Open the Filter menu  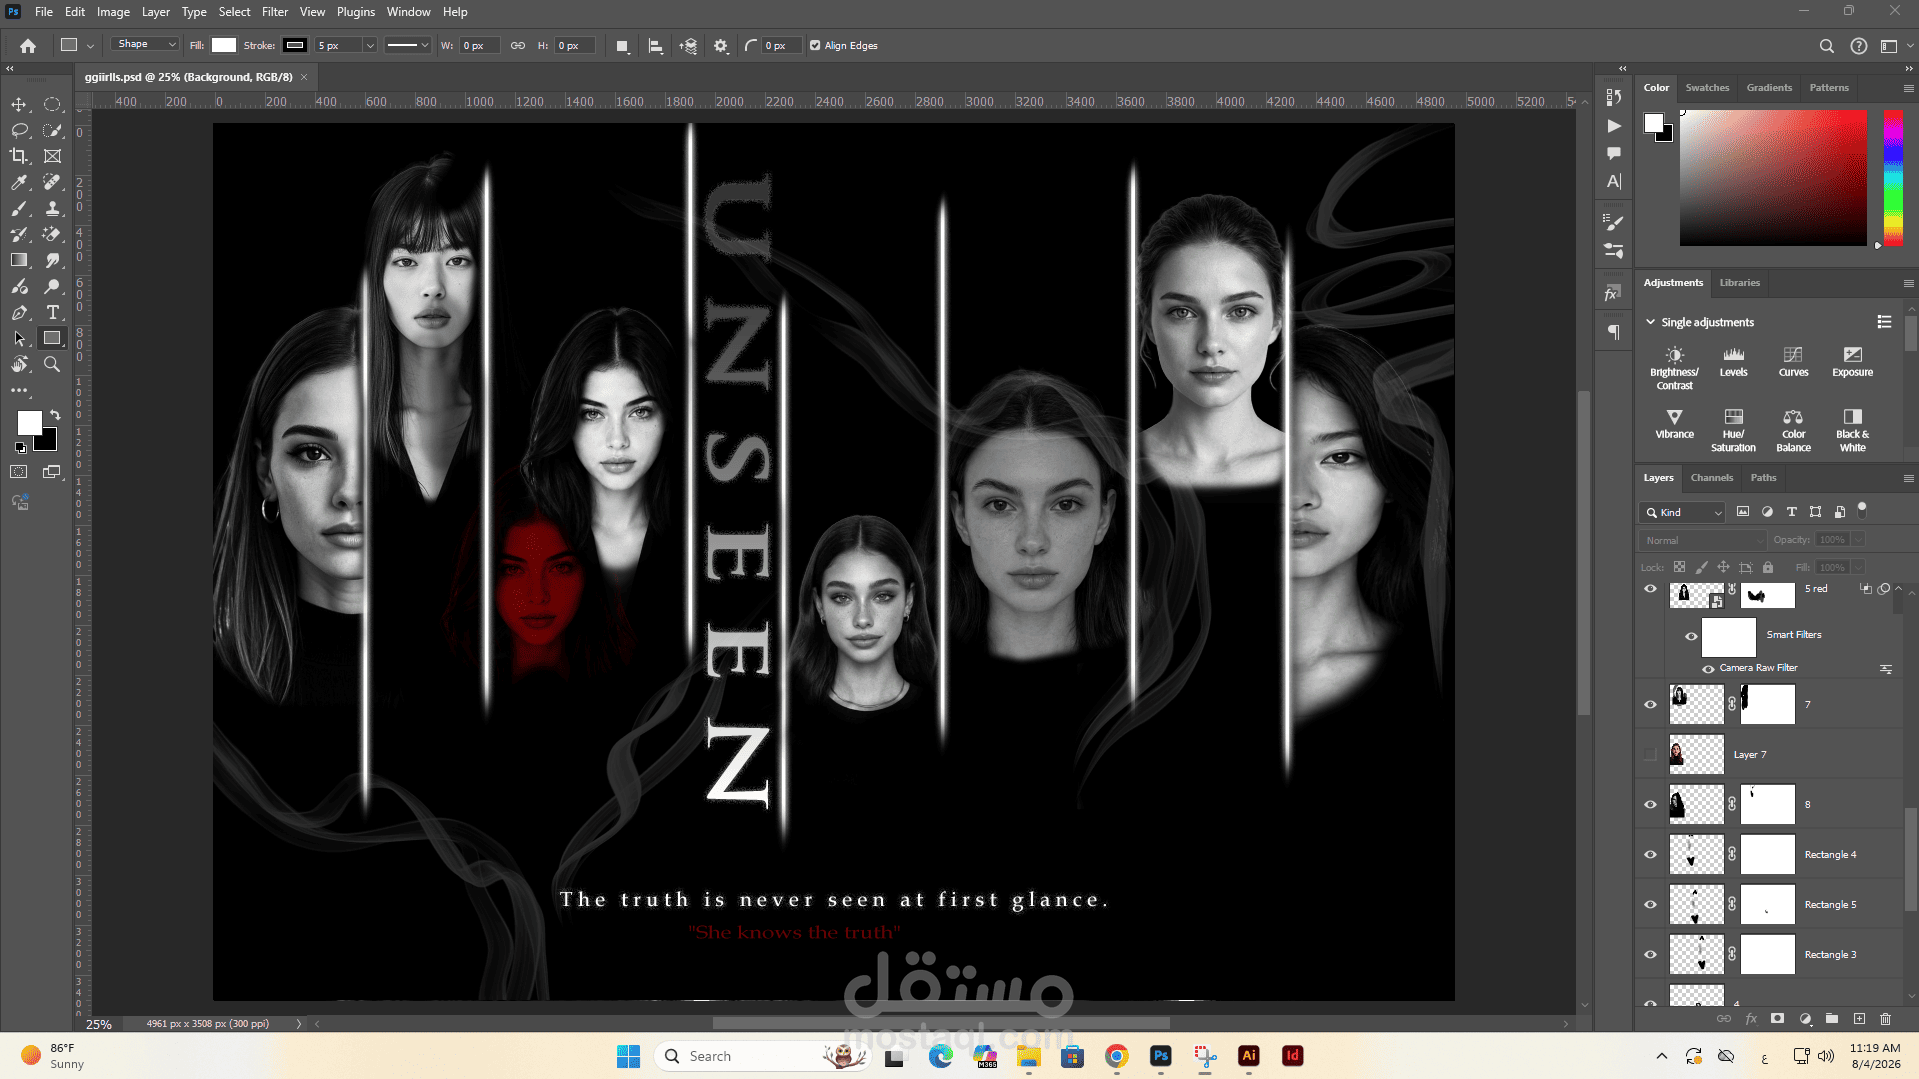tap(275, 12)
